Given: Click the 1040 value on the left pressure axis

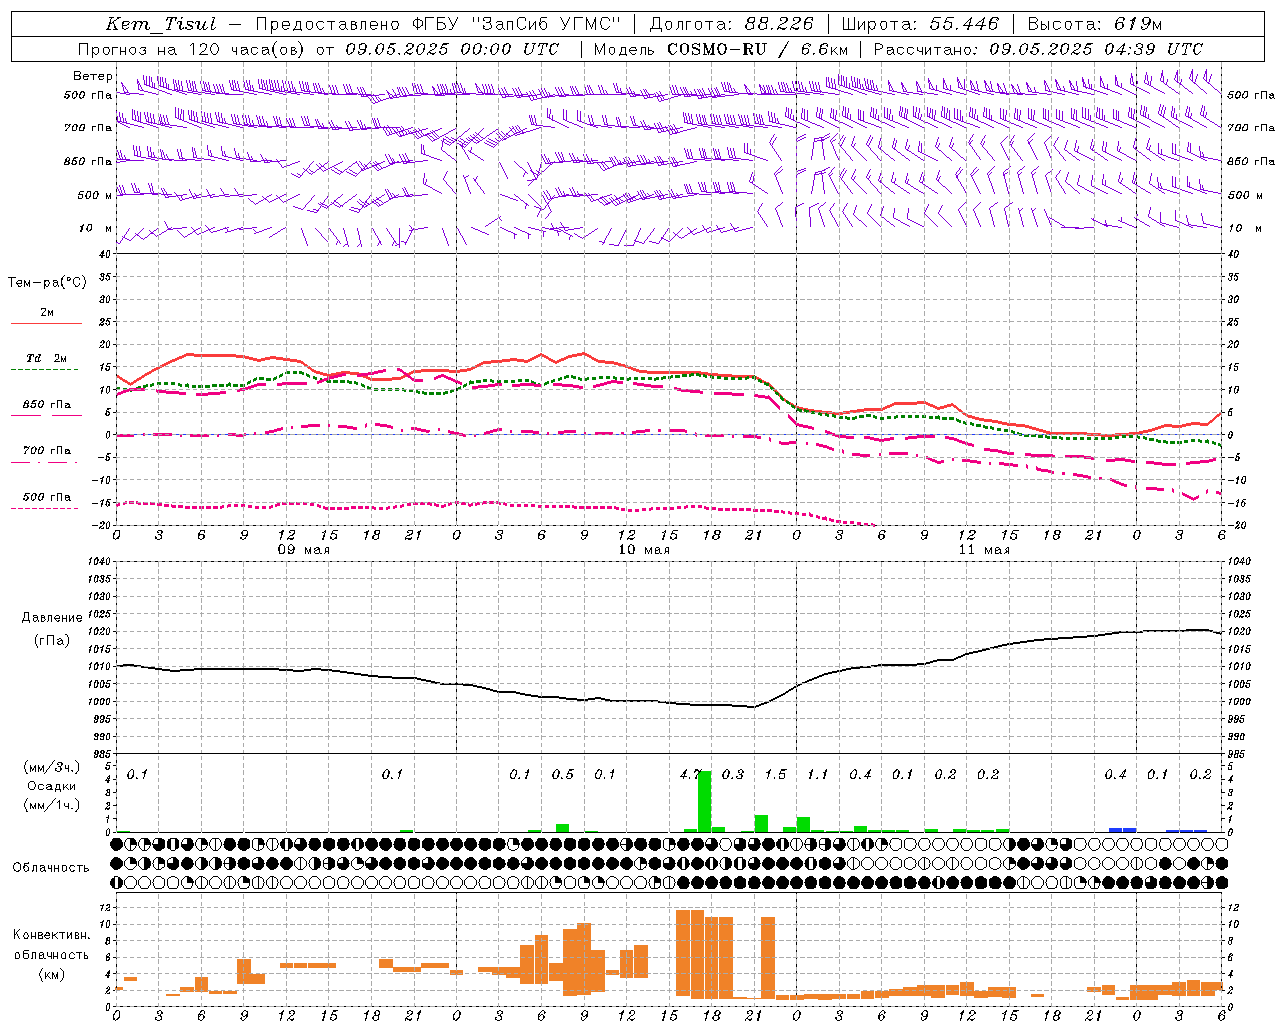Looking at the screenshot, I should pos(98,561).
